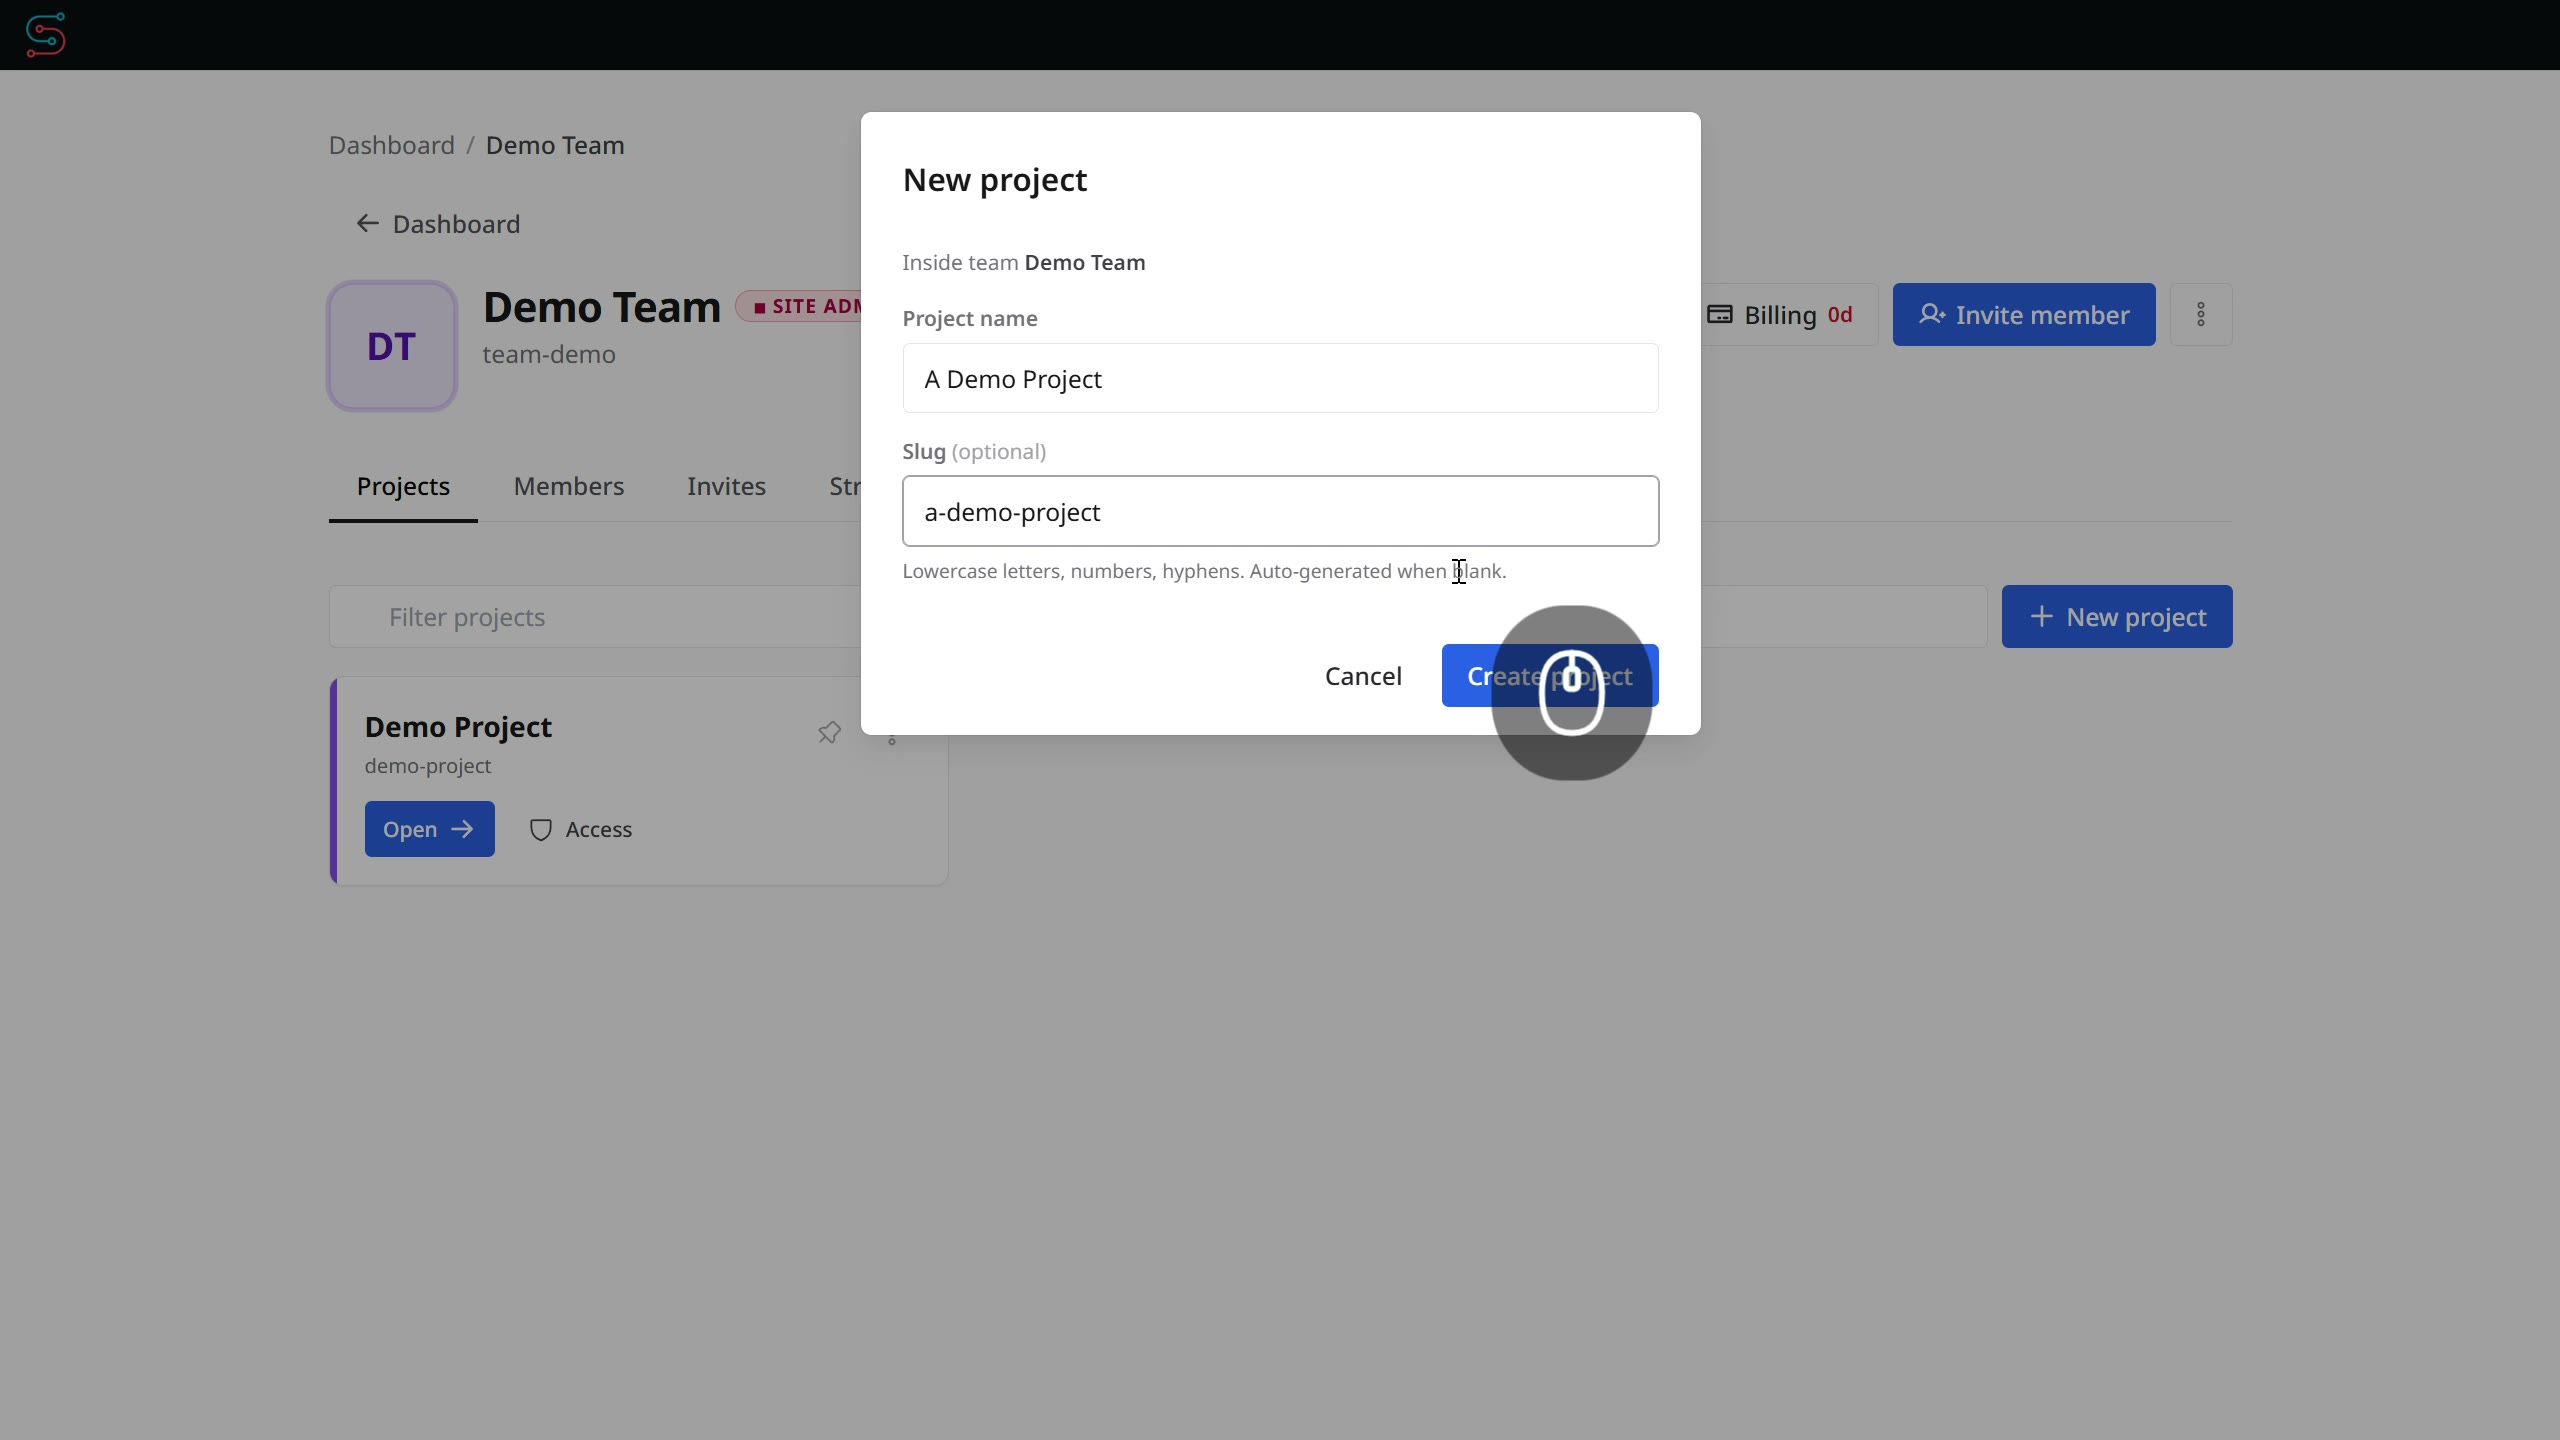Cancel the New project dialog
The image size is (2560, 1440).
(x=1363, y=676)
